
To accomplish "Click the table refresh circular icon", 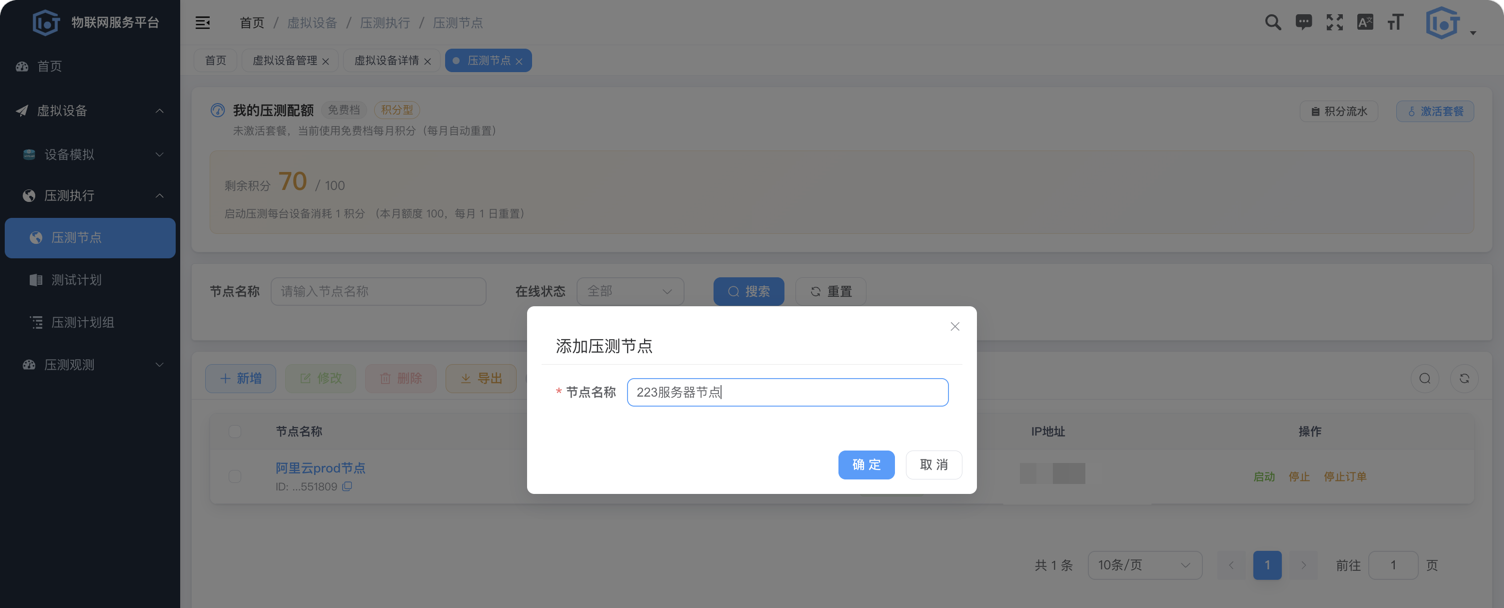I will click(1464, 379).
